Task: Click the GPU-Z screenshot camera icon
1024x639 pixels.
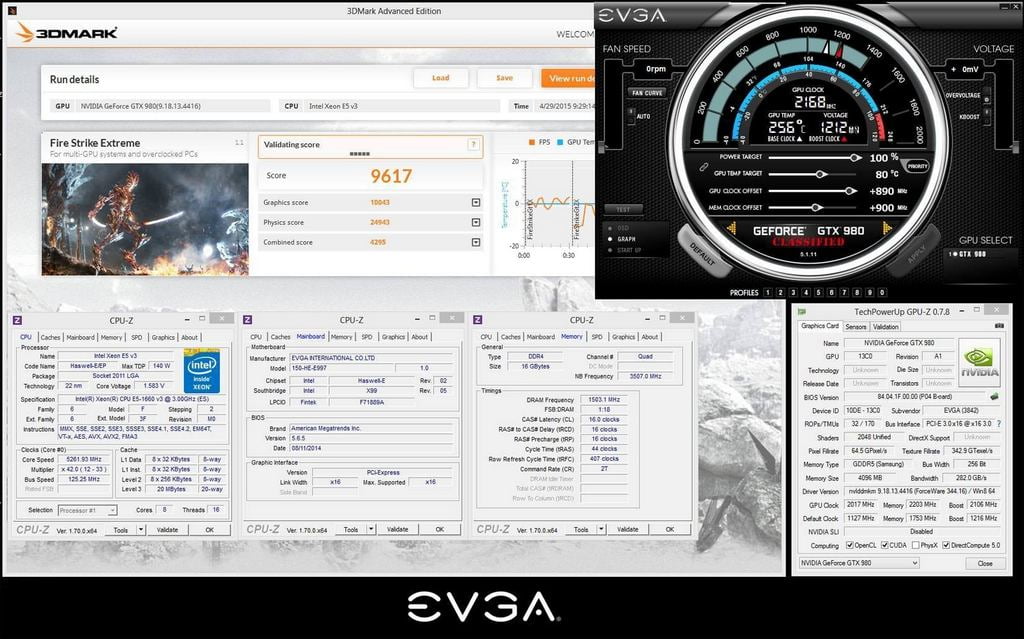Action: pos(998,326)
